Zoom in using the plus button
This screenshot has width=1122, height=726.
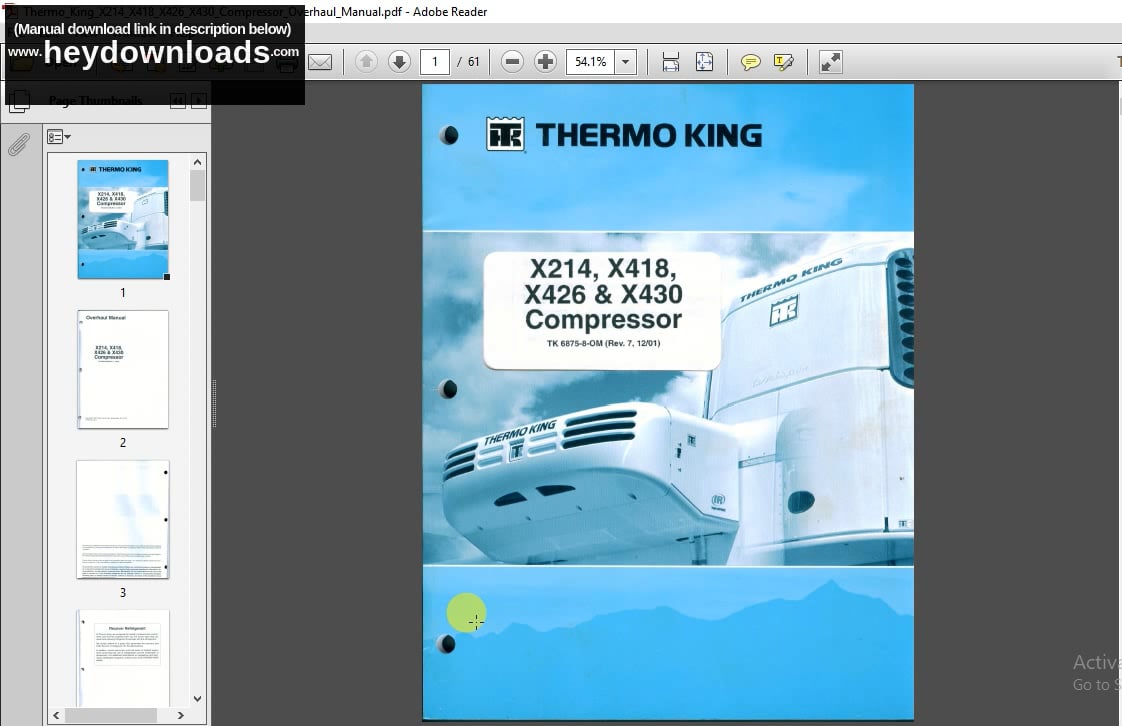pyautogui.click(x=545, y=62)
